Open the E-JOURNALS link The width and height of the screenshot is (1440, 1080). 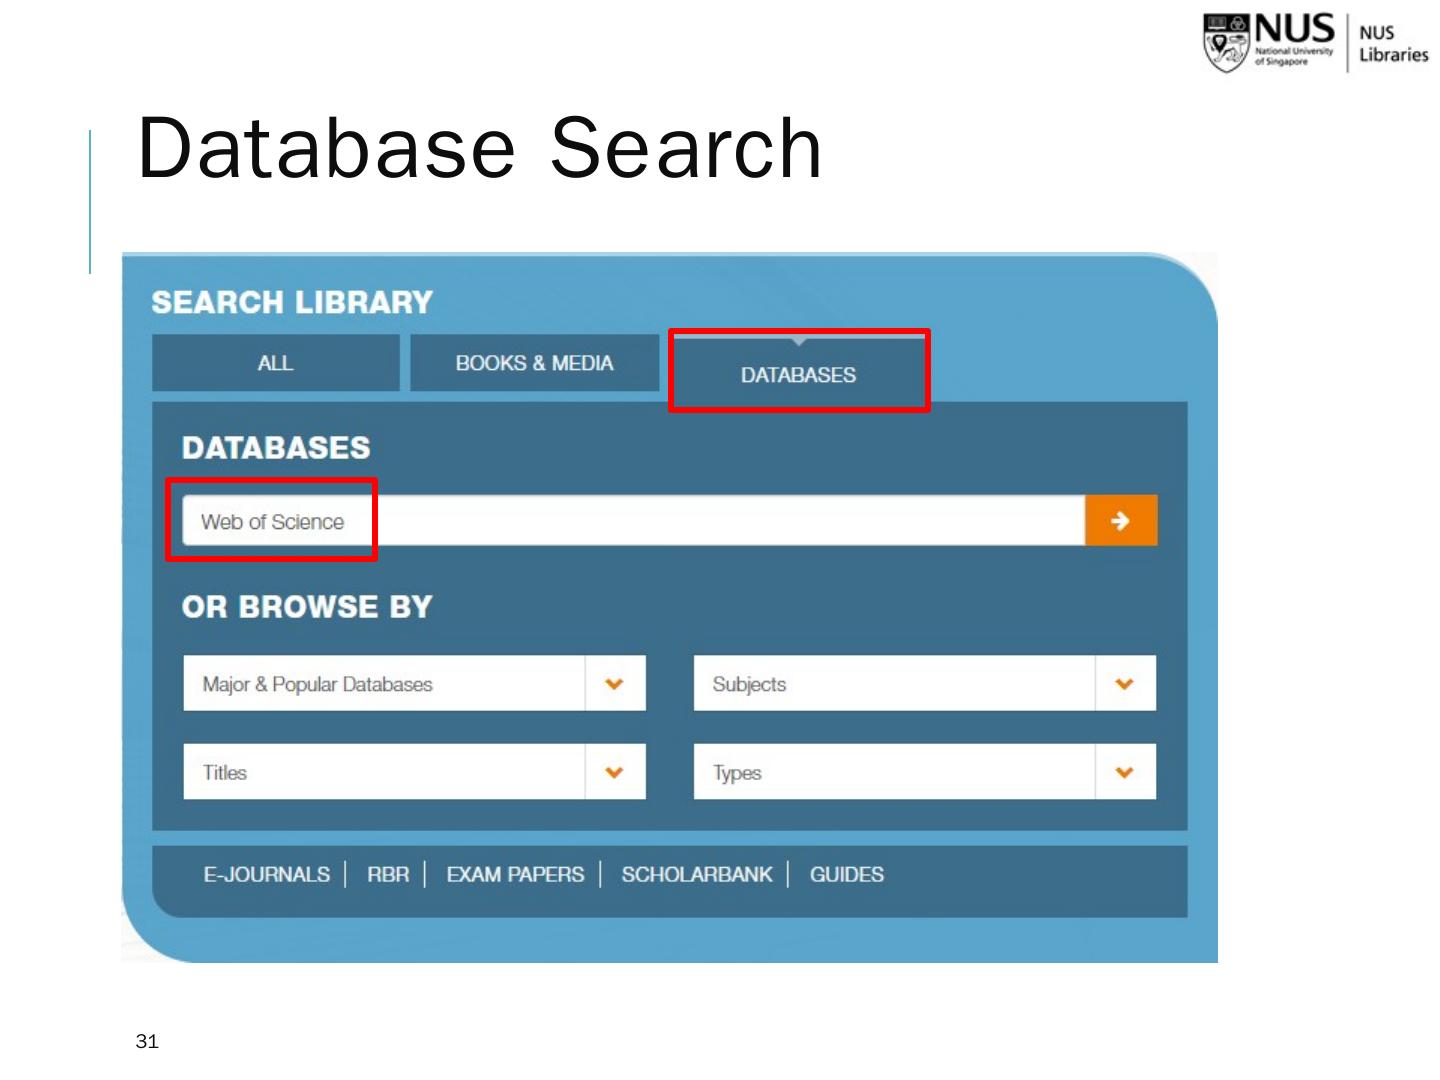(266, 874)
